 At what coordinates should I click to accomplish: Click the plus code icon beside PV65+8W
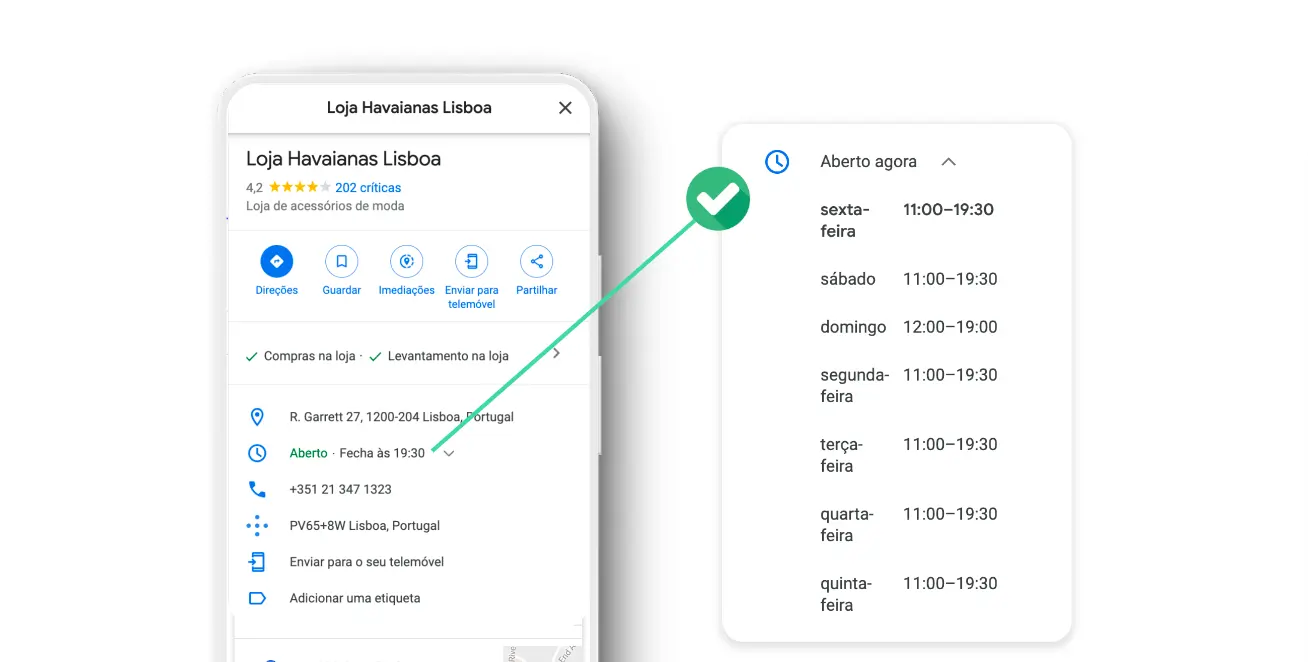[x=257, y=526]
